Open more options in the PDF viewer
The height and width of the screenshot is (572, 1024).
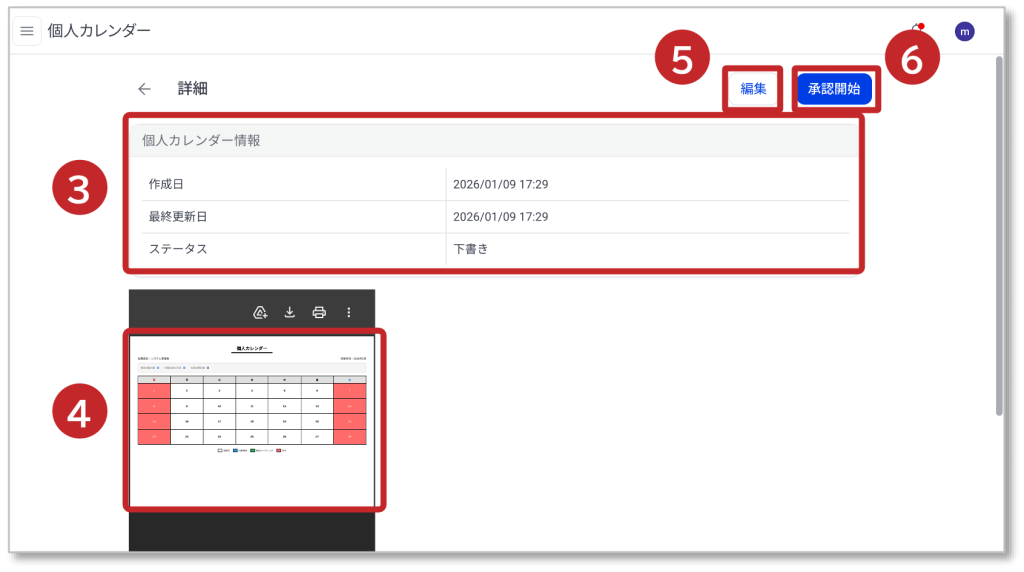pyautogui.click(x=349, y=312)
